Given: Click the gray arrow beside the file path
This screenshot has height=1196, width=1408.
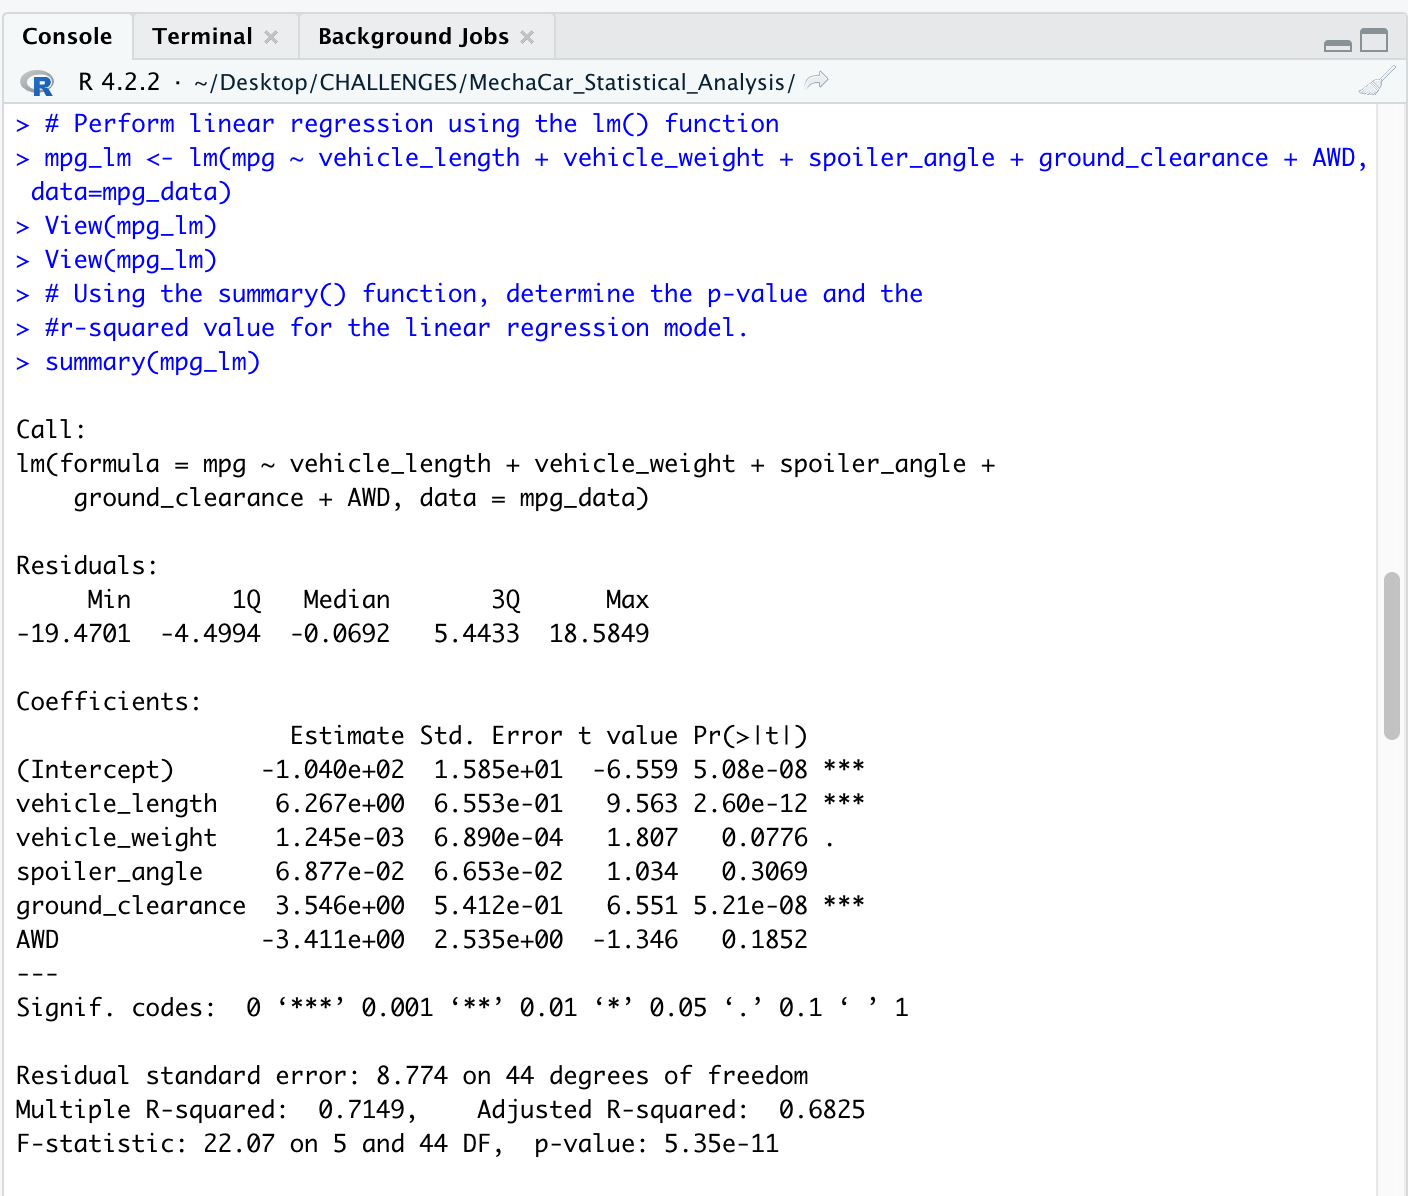Looking at the screenshot, I should click(816, 80).
